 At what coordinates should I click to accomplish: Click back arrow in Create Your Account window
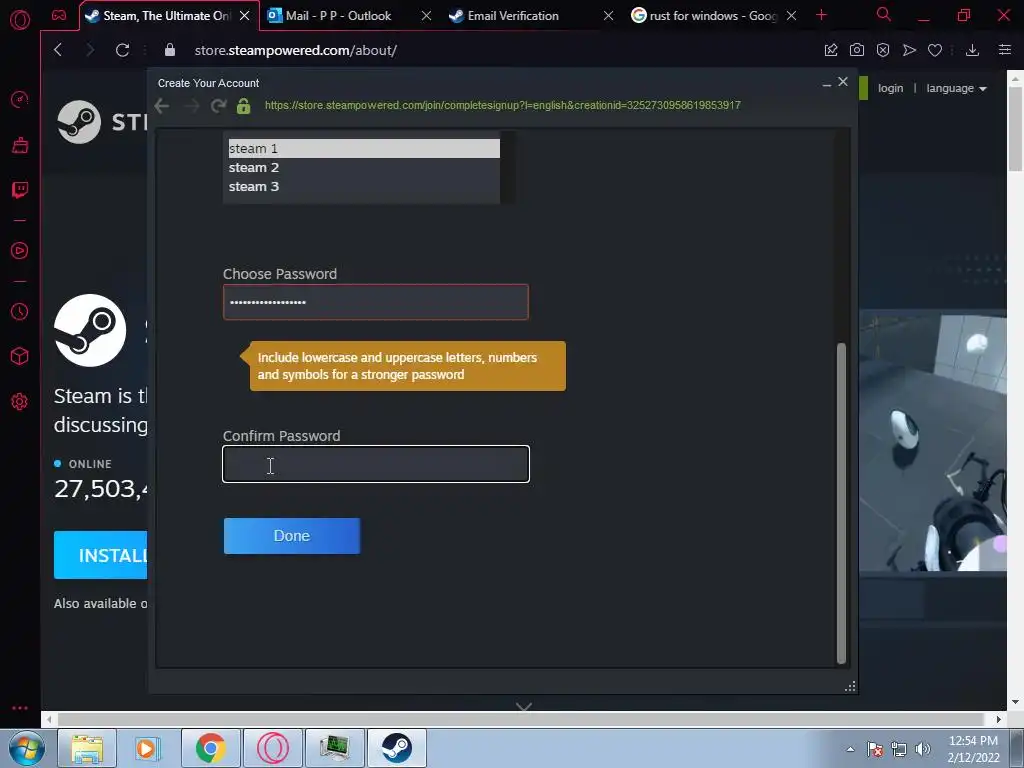[x=162, y=106]
